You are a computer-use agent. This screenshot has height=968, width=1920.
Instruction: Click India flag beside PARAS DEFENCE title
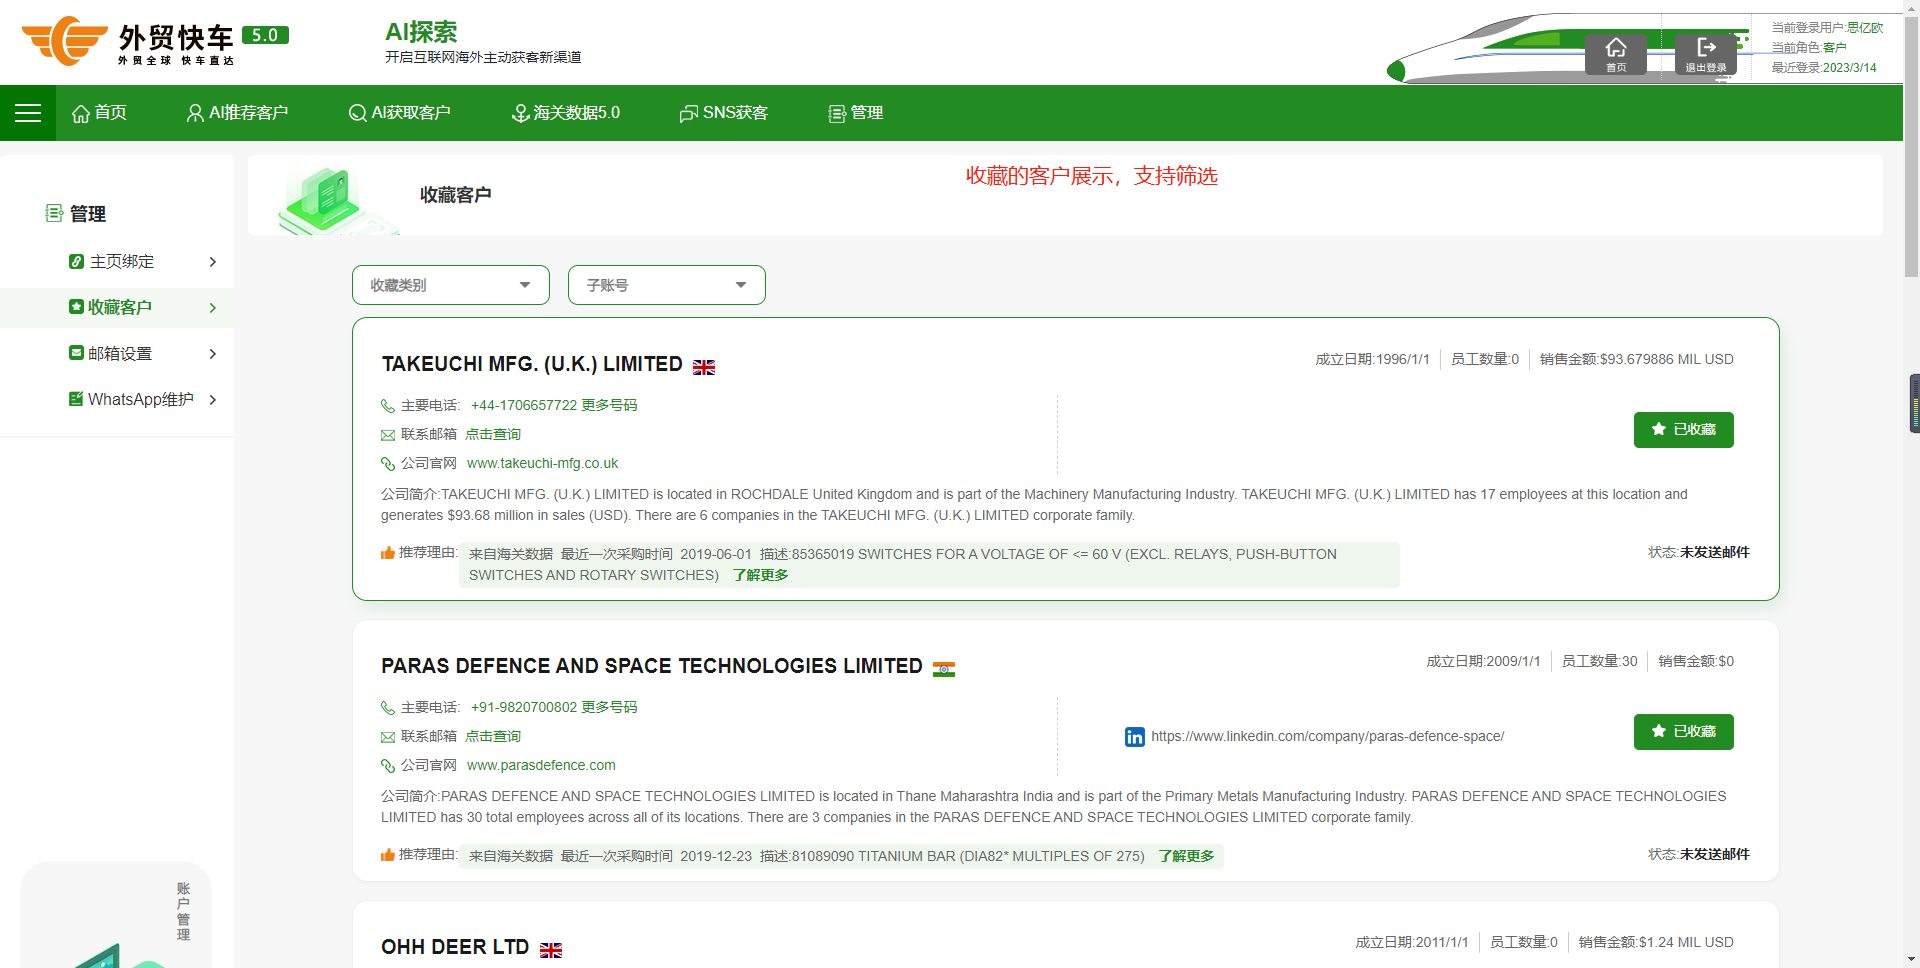point(944,669)
